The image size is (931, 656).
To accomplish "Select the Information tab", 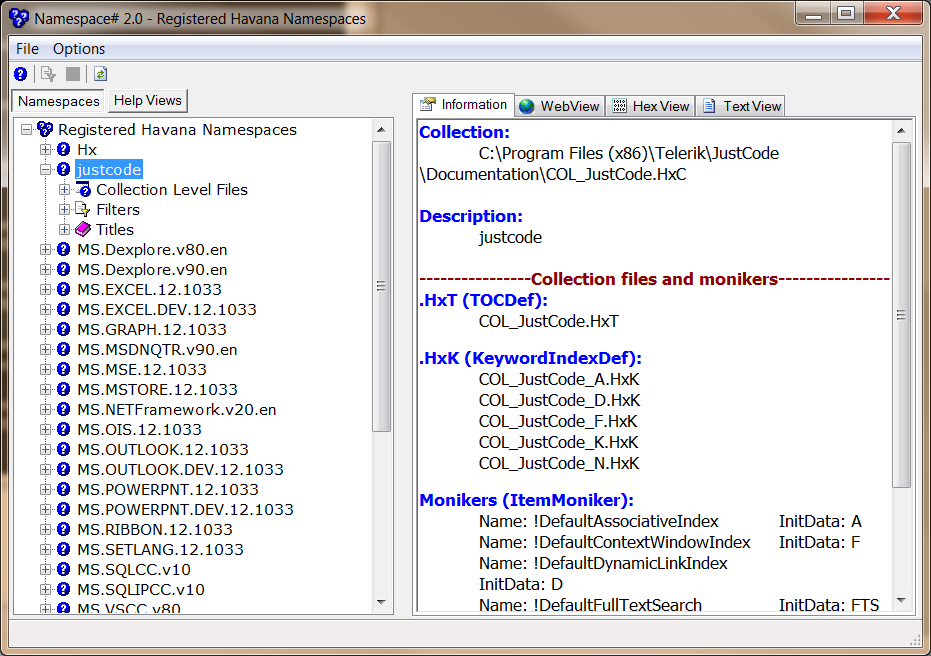I will [x=463, y=104].
